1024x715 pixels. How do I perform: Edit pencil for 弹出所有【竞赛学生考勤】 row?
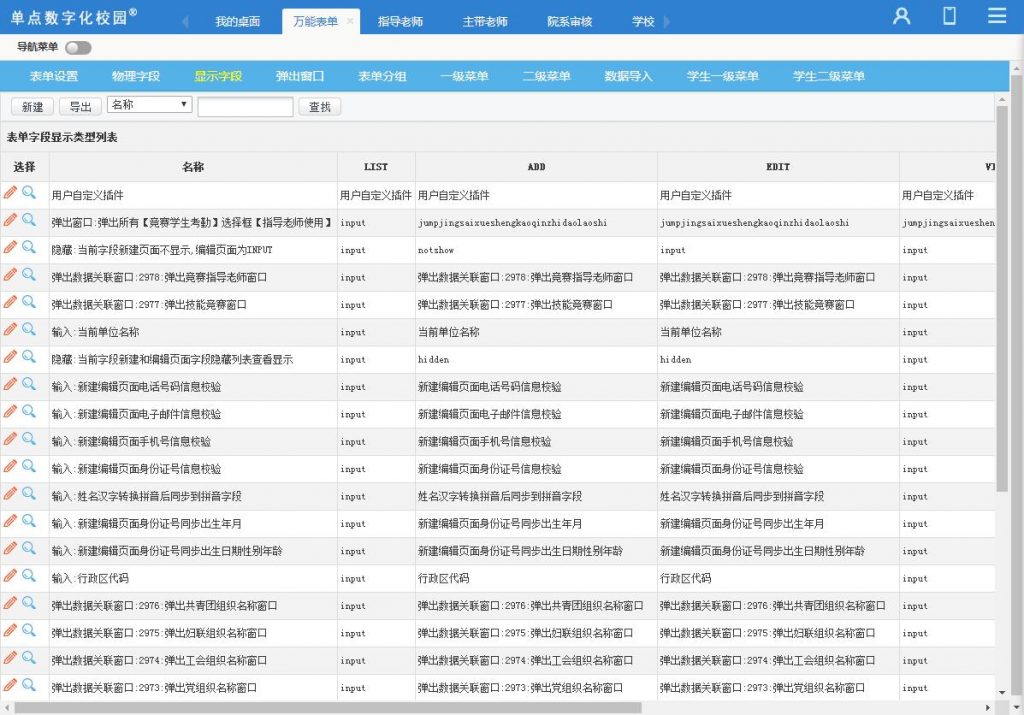pos(10,219)
